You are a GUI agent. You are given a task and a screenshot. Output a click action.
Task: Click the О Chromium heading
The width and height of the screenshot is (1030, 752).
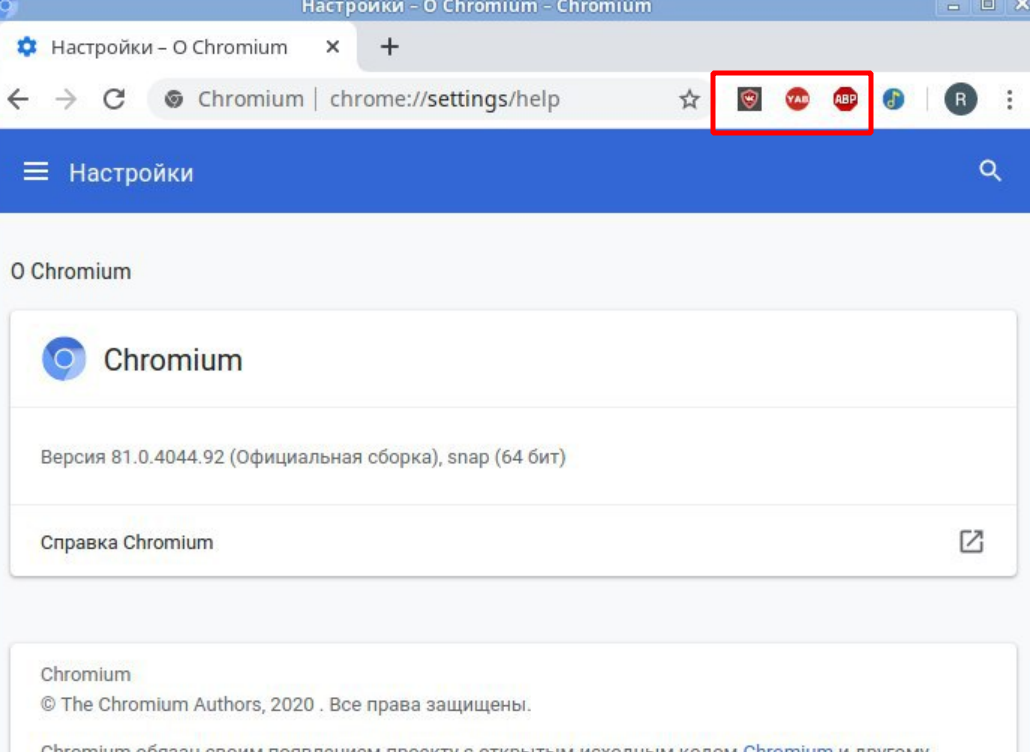(x=71, y=271)
